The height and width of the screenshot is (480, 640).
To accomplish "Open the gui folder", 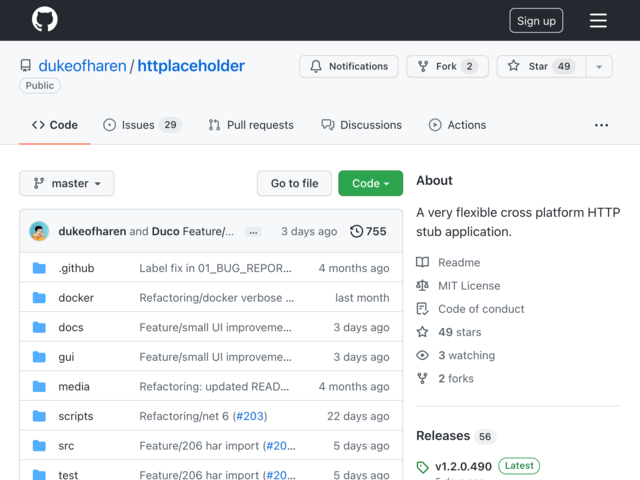I will pos(66,357).
